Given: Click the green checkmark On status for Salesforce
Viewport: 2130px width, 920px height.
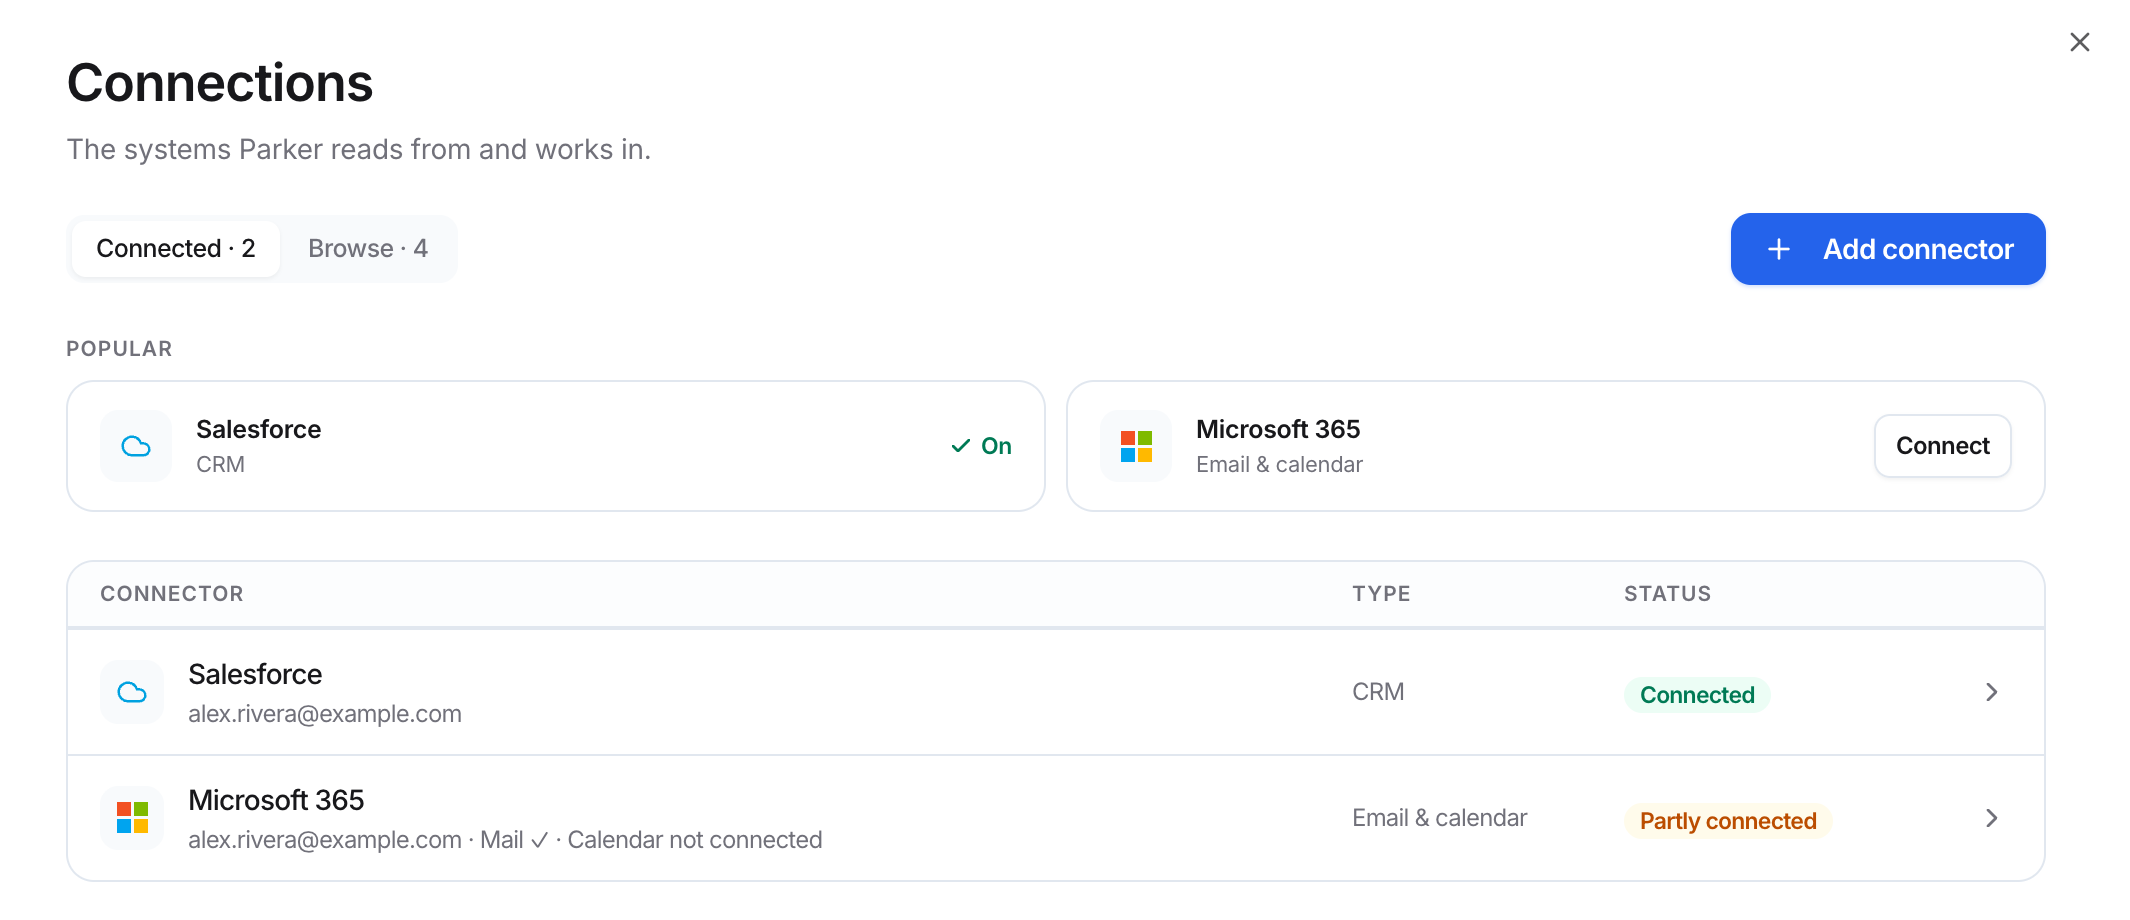Looking at the screenshot, I should (981, 446).
